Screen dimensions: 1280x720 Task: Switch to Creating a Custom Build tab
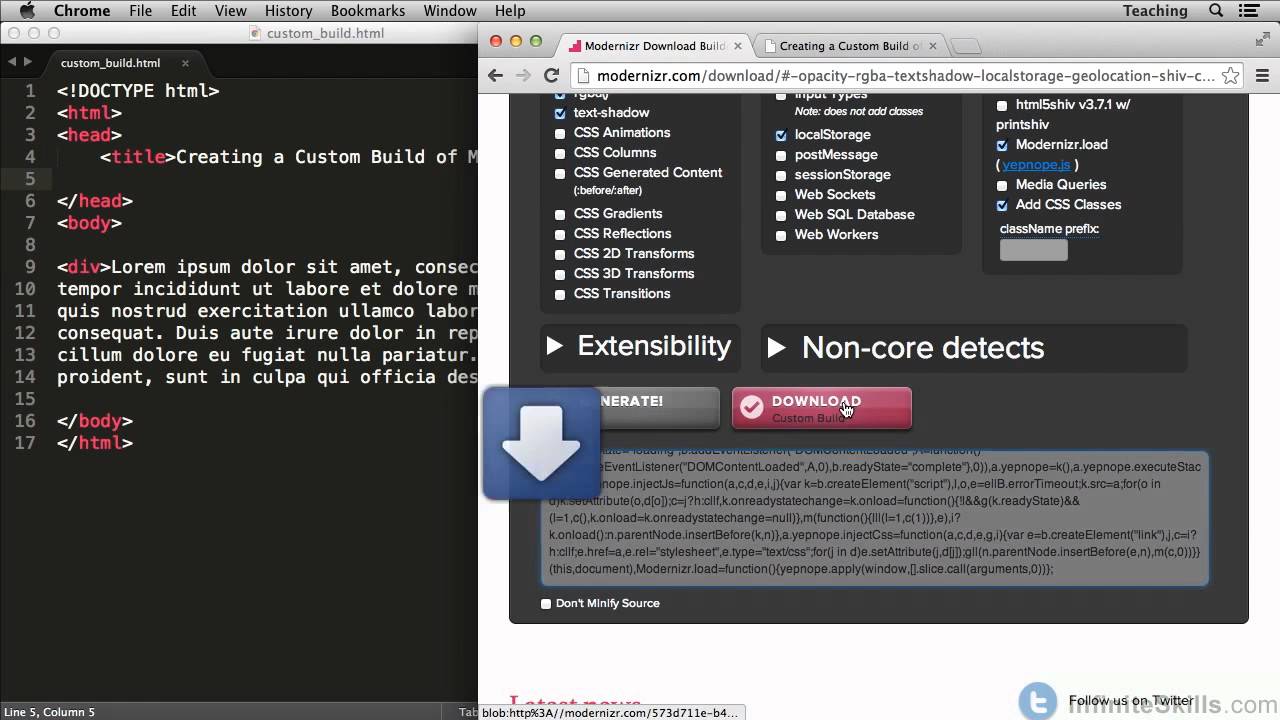tap(850, 46)
